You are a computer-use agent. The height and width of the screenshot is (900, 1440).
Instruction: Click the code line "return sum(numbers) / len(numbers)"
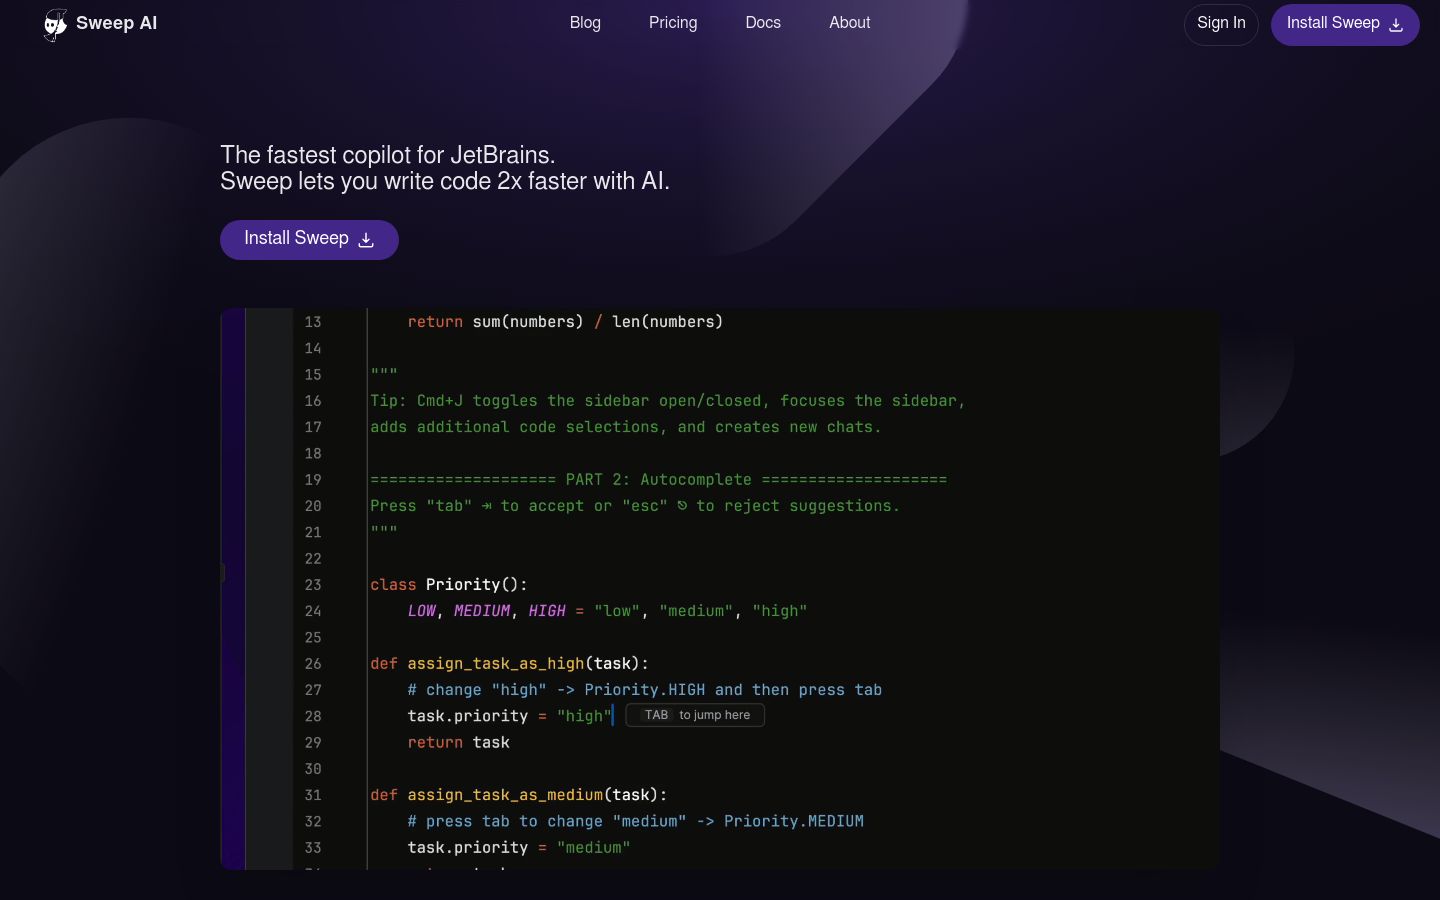565,322
